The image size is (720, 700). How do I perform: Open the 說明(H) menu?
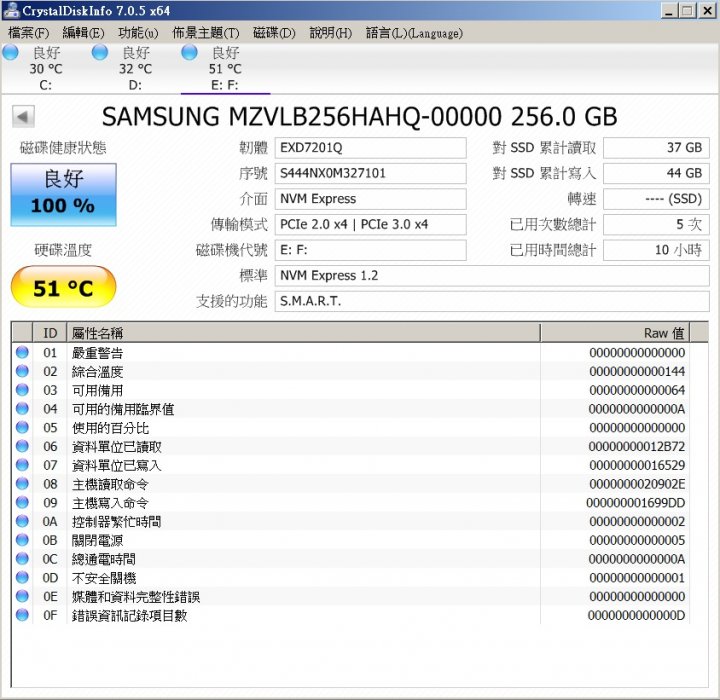(331, 33)
